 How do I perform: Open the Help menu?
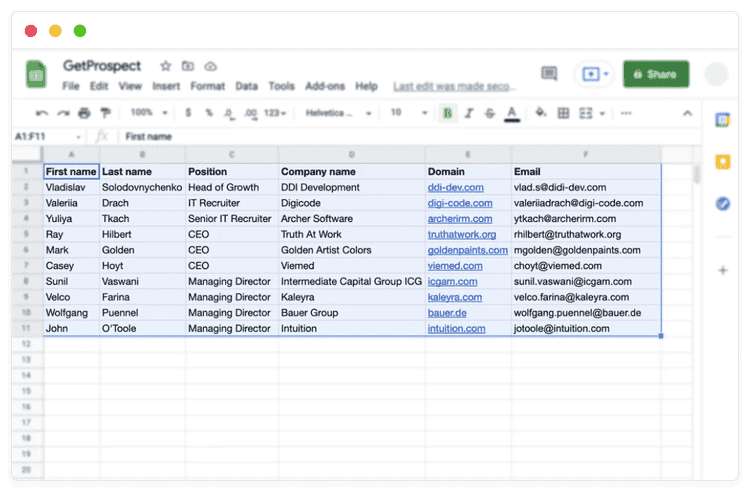(366, 86)
